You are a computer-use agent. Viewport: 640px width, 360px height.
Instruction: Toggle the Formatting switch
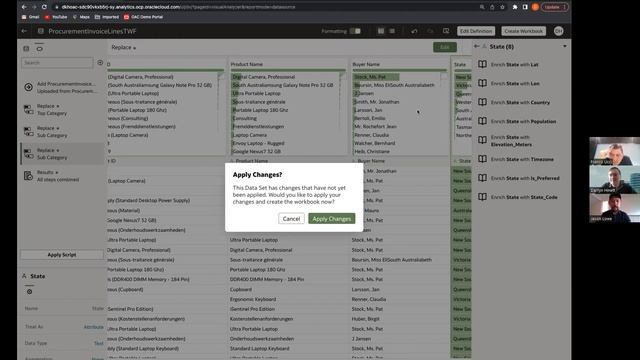pos(355,31)
